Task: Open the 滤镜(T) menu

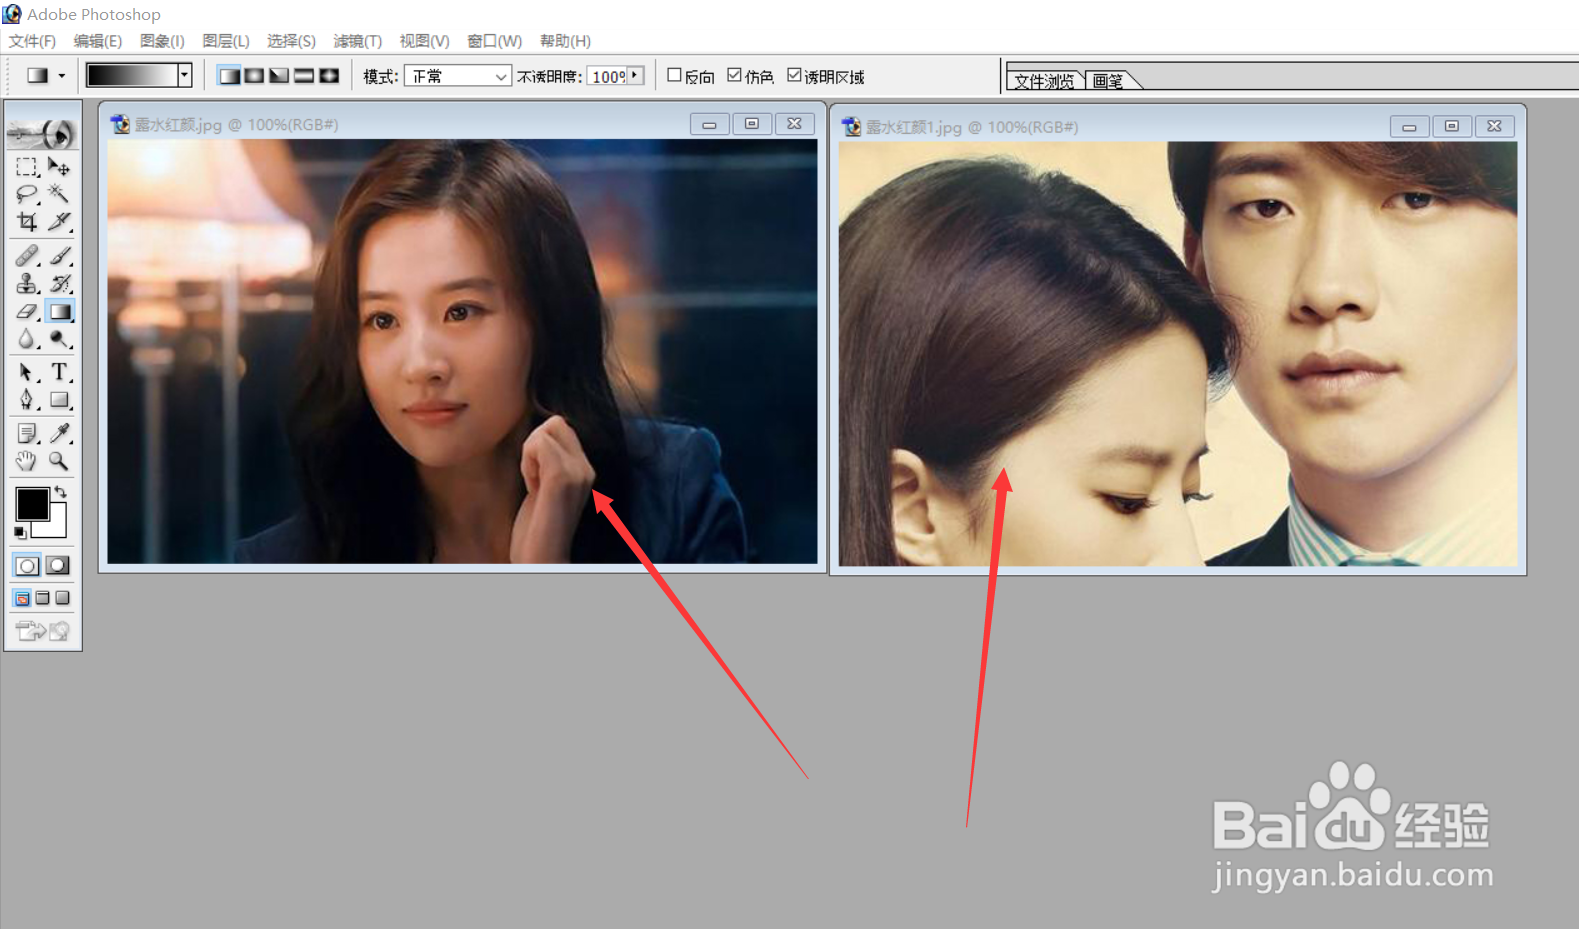Action: point(357,41)
